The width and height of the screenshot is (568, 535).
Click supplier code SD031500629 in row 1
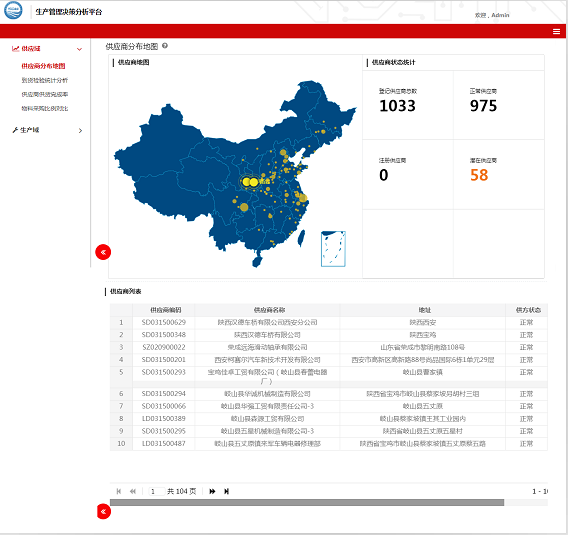164,322
